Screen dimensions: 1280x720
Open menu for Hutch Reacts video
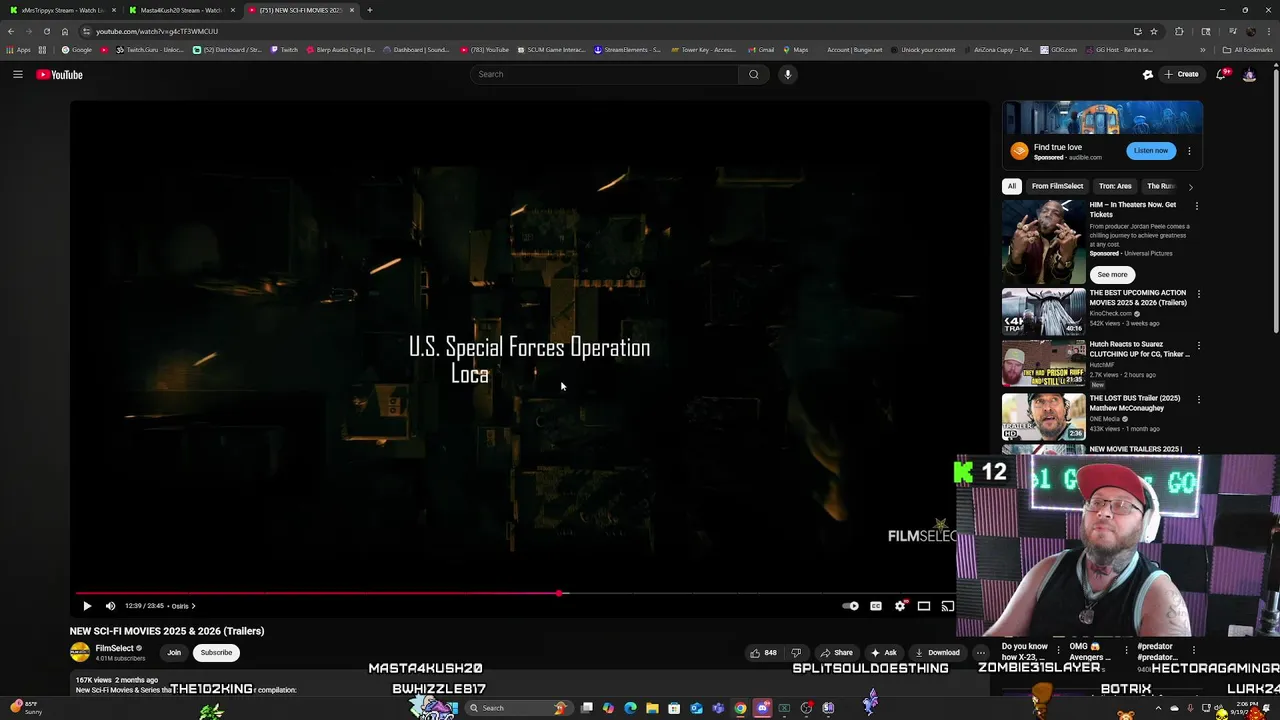[x=1198, y=346]
